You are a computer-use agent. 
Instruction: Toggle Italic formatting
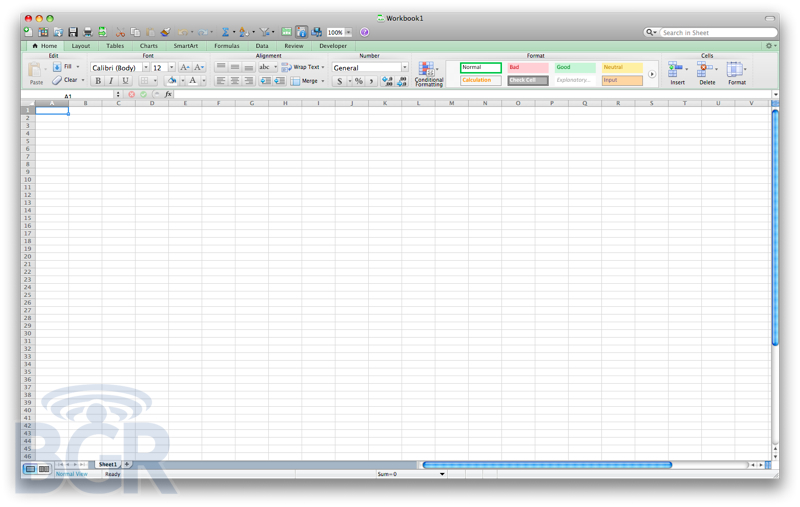[x=111, y=81]
